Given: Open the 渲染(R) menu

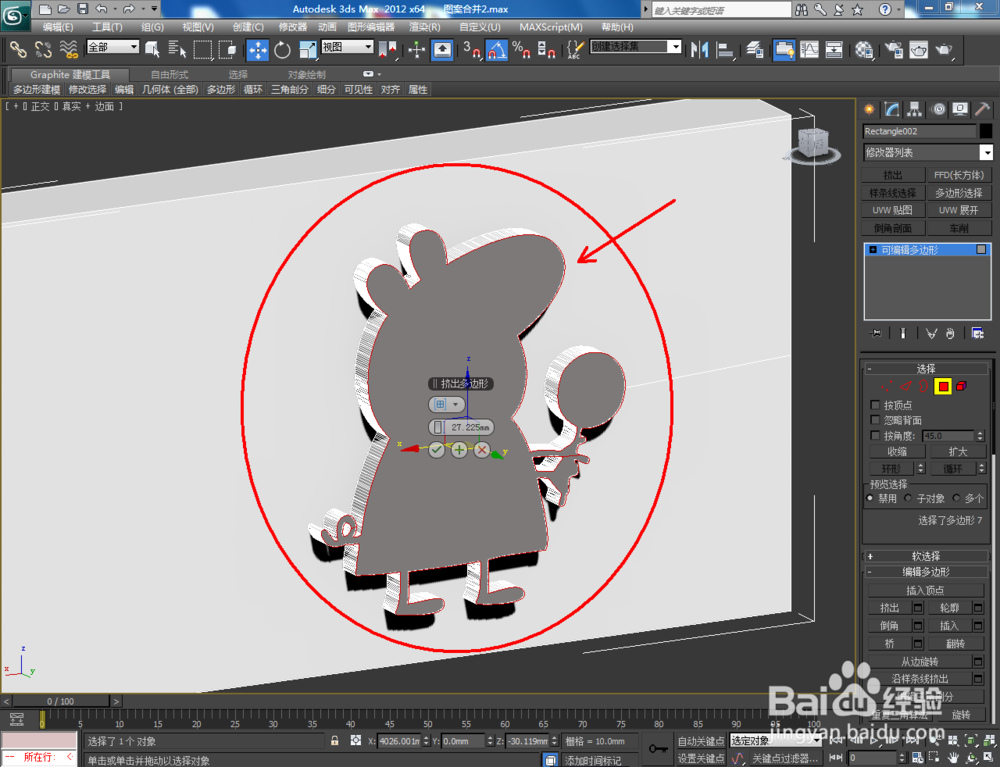Looking at the screenshot, I should pyautogui.click(x=425, y=27).
